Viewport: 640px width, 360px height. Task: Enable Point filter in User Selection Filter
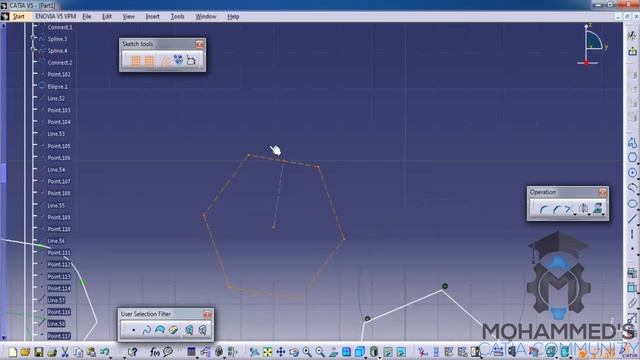pyautogui.click(x=133, y=330)
